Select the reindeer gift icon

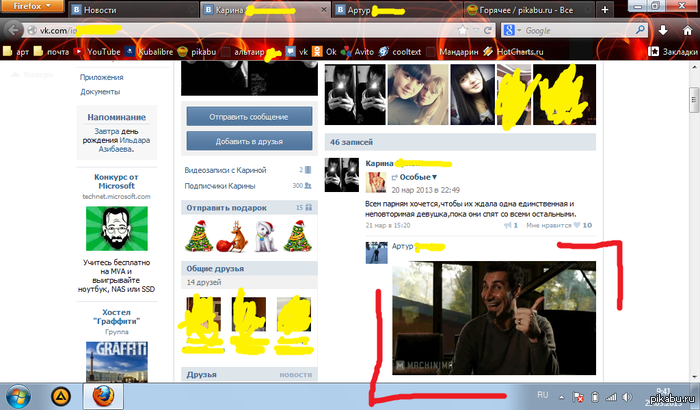coord(233,237)
